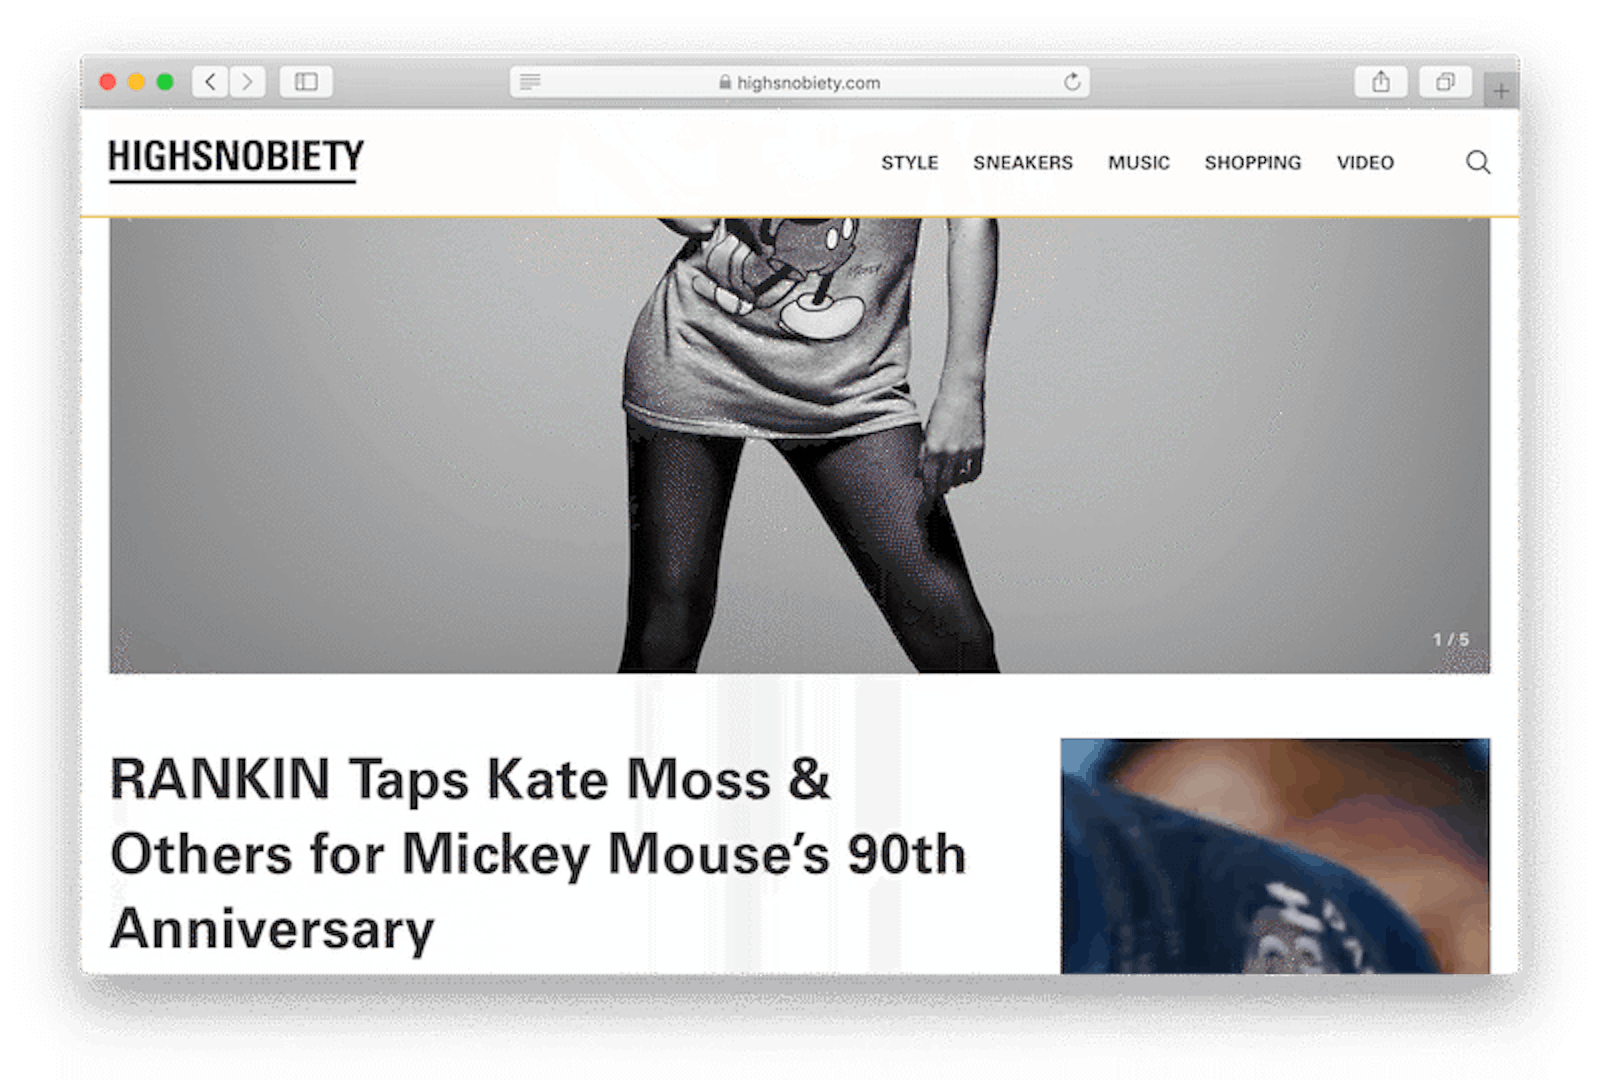Screen dimensions: 1600x1080
Task: Go to the VIDEO section
Action: (x=1365, y=162)
